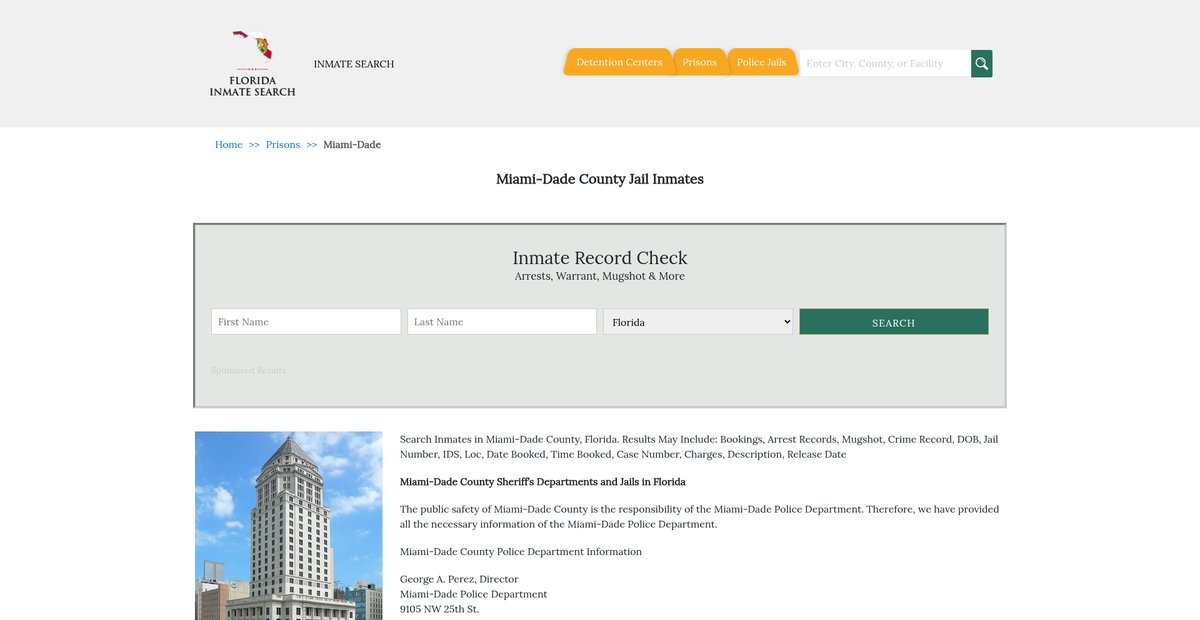Viewport: 1200px width, 620px height.
Task: Click the Florida Inmate Search logo
Action: point(252,63)
